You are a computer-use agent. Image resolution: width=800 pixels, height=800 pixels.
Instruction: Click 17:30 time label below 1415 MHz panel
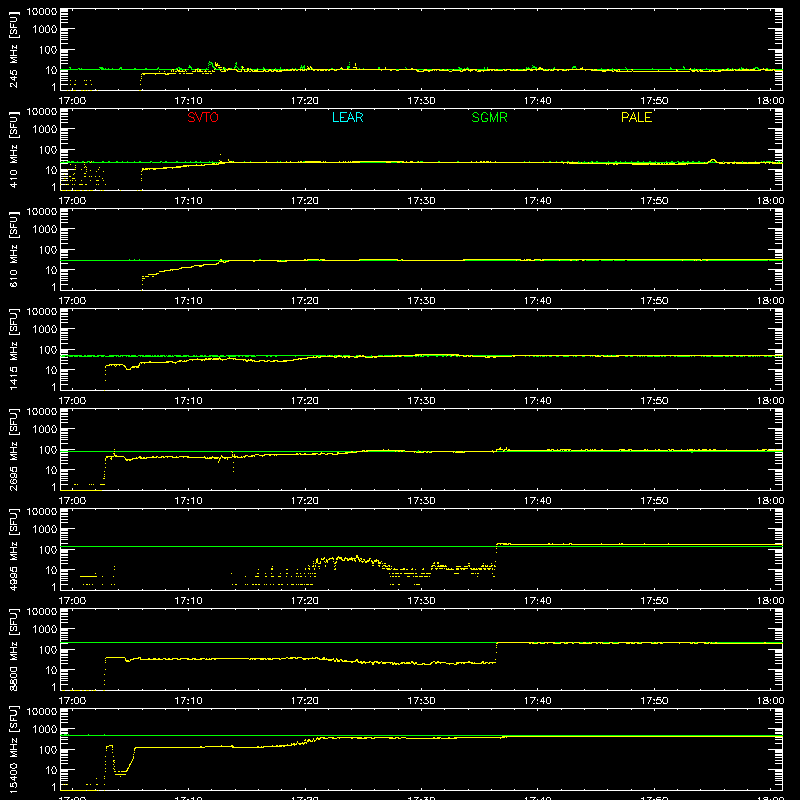tap(421, 401)
